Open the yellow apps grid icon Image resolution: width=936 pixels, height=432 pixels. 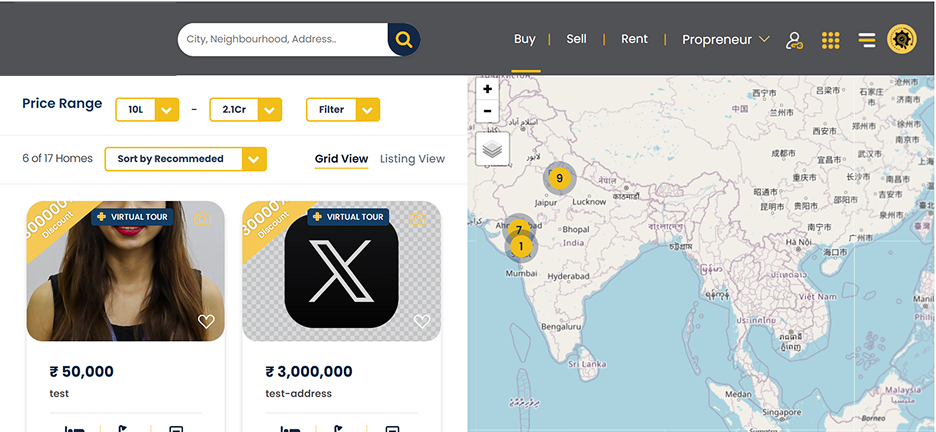point(830,40)
